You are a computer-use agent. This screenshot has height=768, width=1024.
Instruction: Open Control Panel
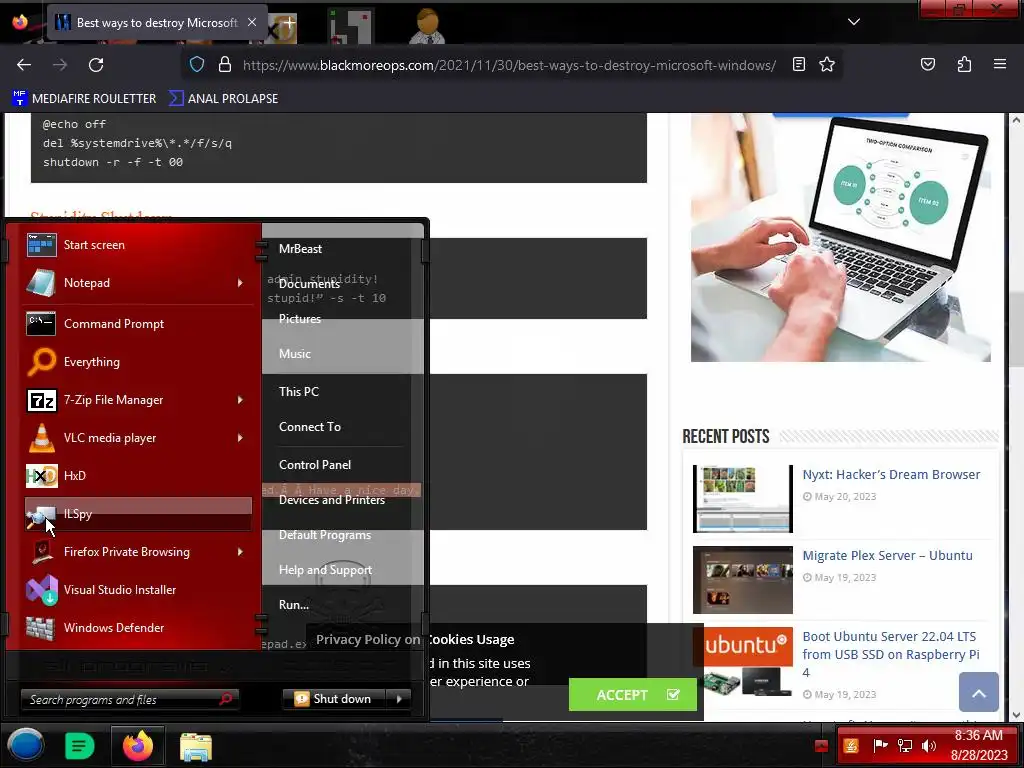pyautogui.click(x=315, y=465)
